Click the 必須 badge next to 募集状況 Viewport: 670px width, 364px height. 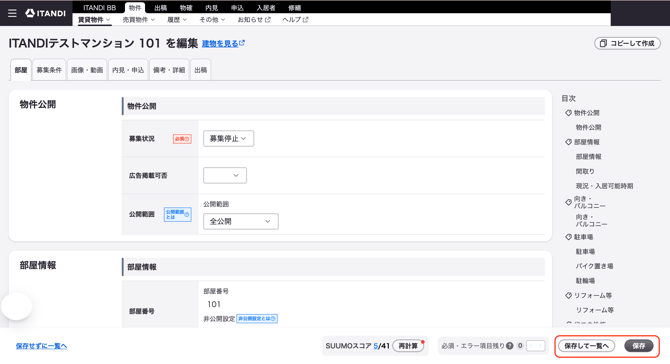[182, 139]
